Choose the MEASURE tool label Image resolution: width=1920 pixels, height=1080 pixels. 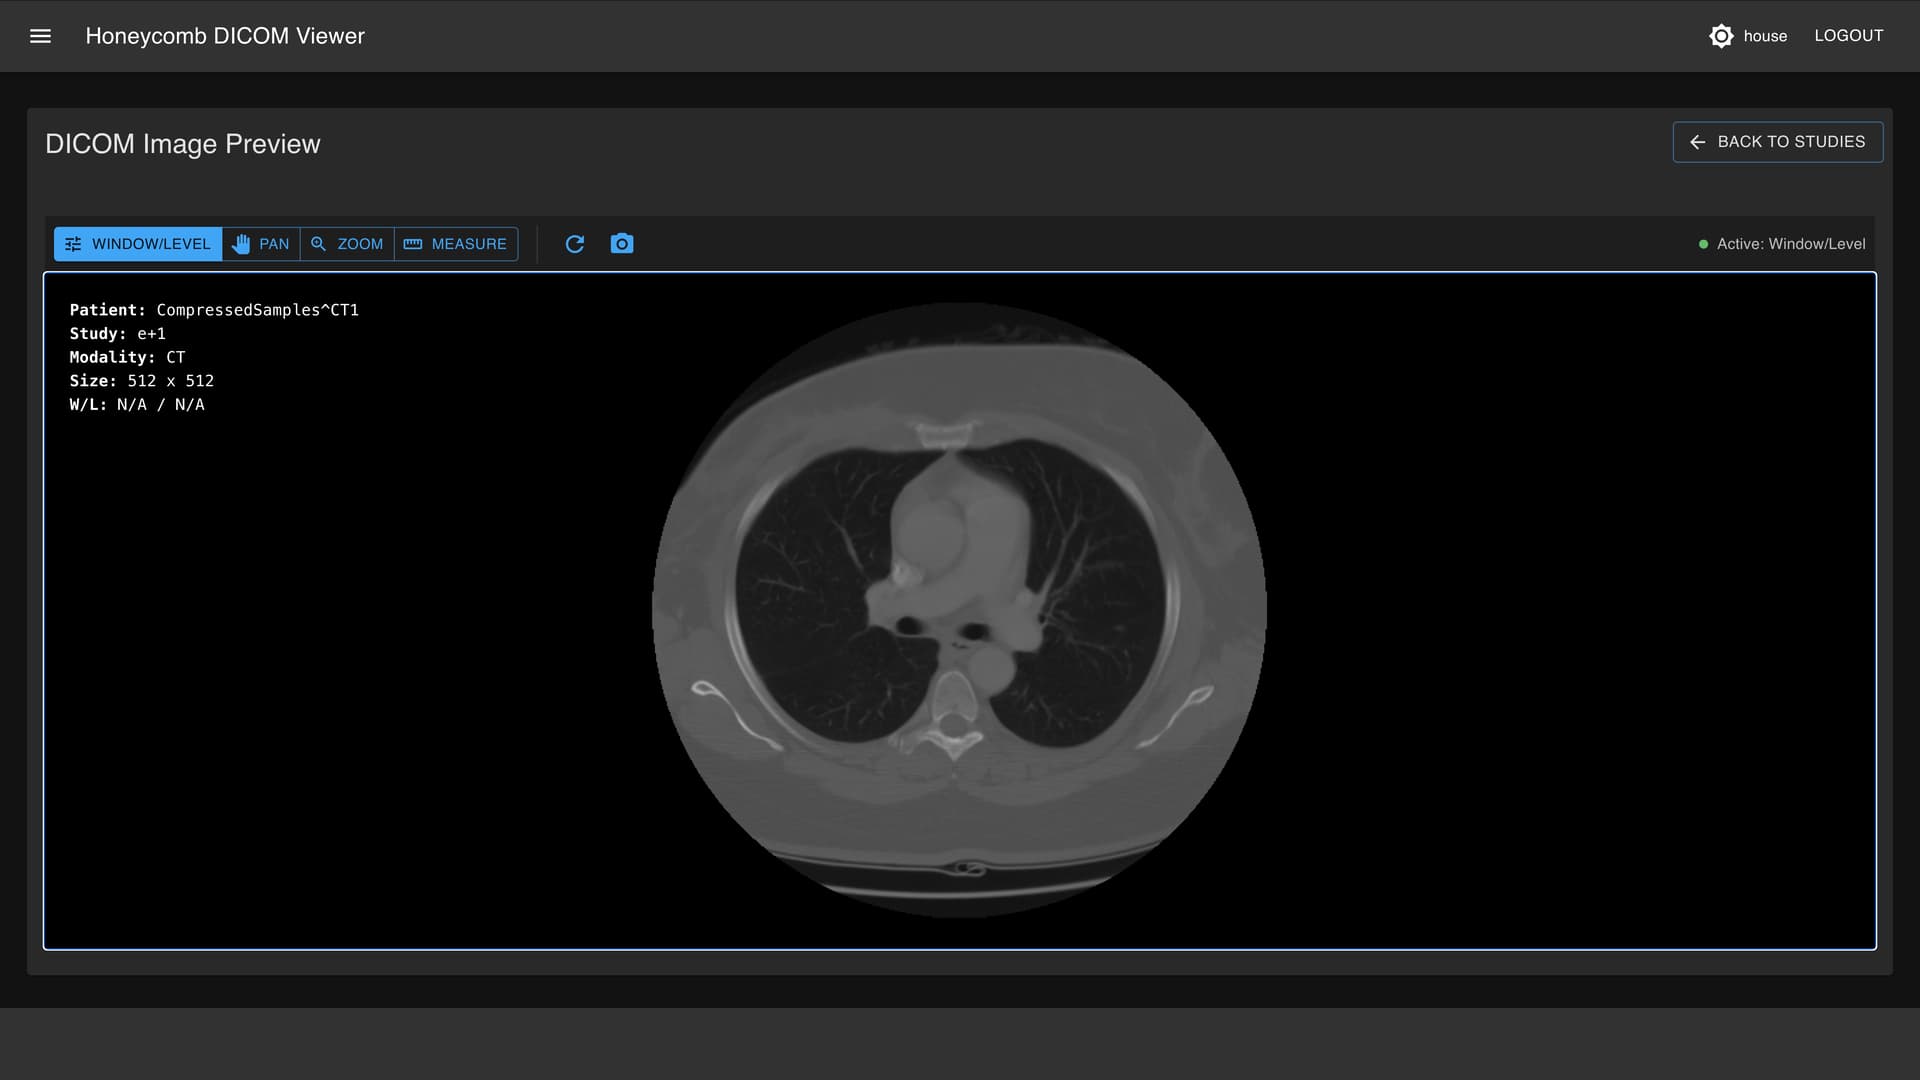469,244
